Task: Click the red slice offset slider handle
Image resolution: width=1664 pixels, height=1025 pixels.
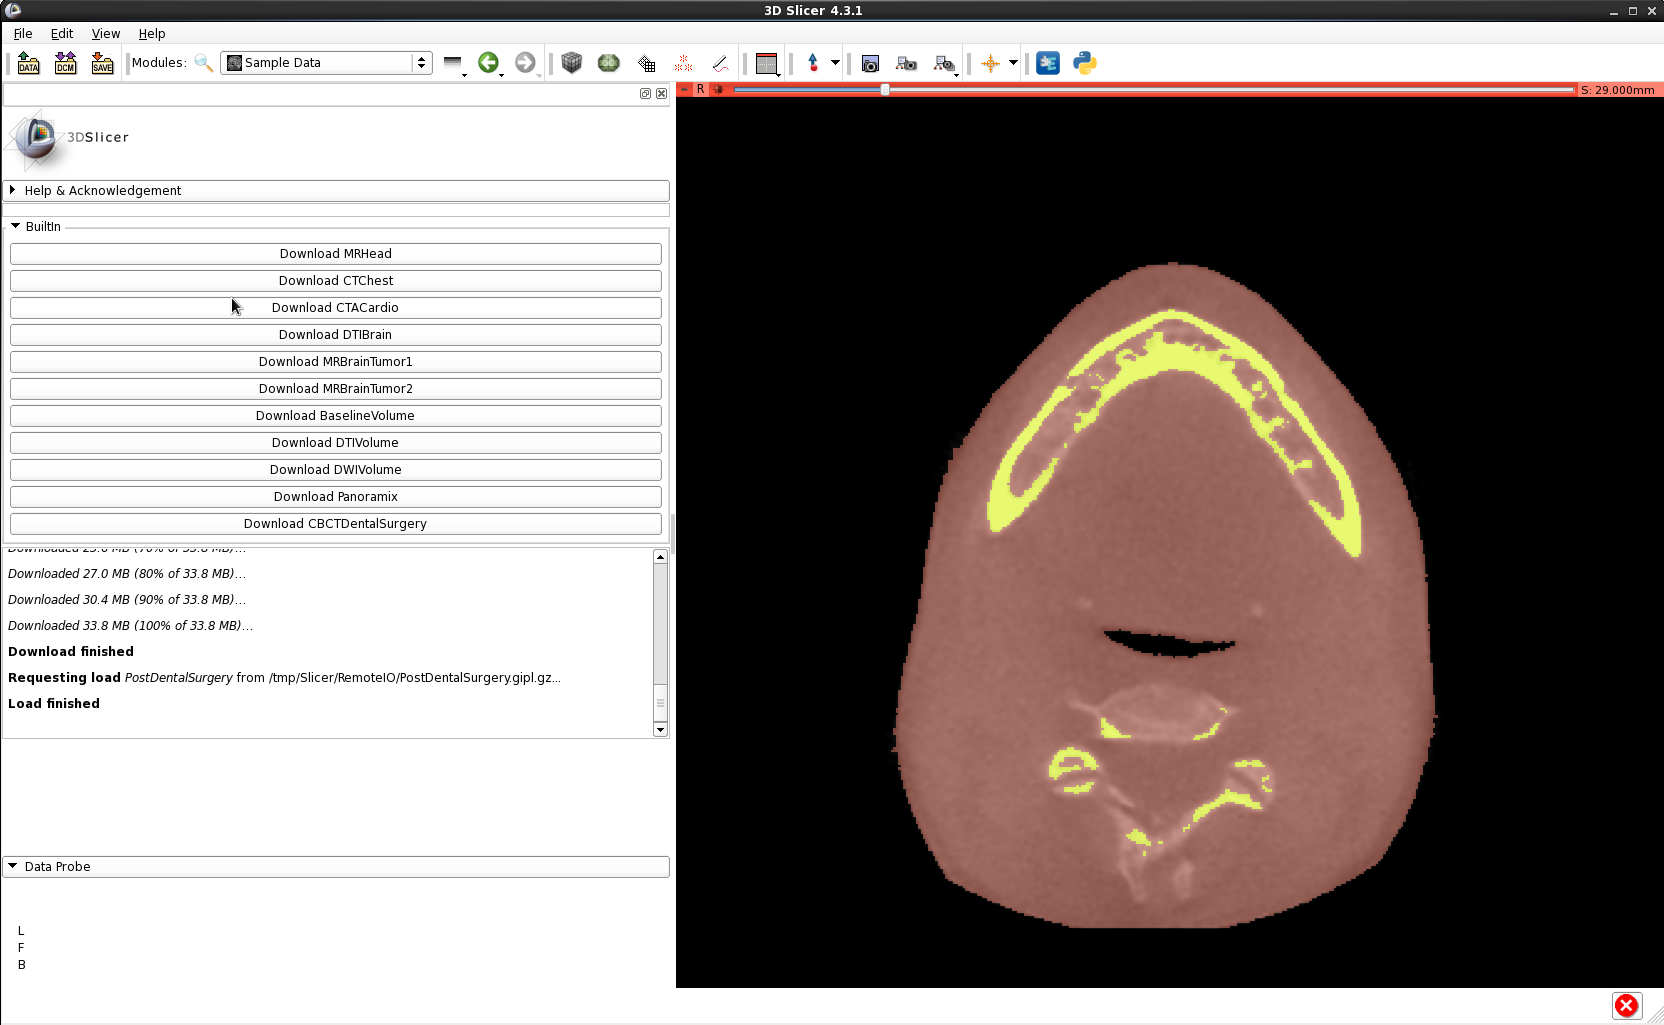Action: pos(885,90)
